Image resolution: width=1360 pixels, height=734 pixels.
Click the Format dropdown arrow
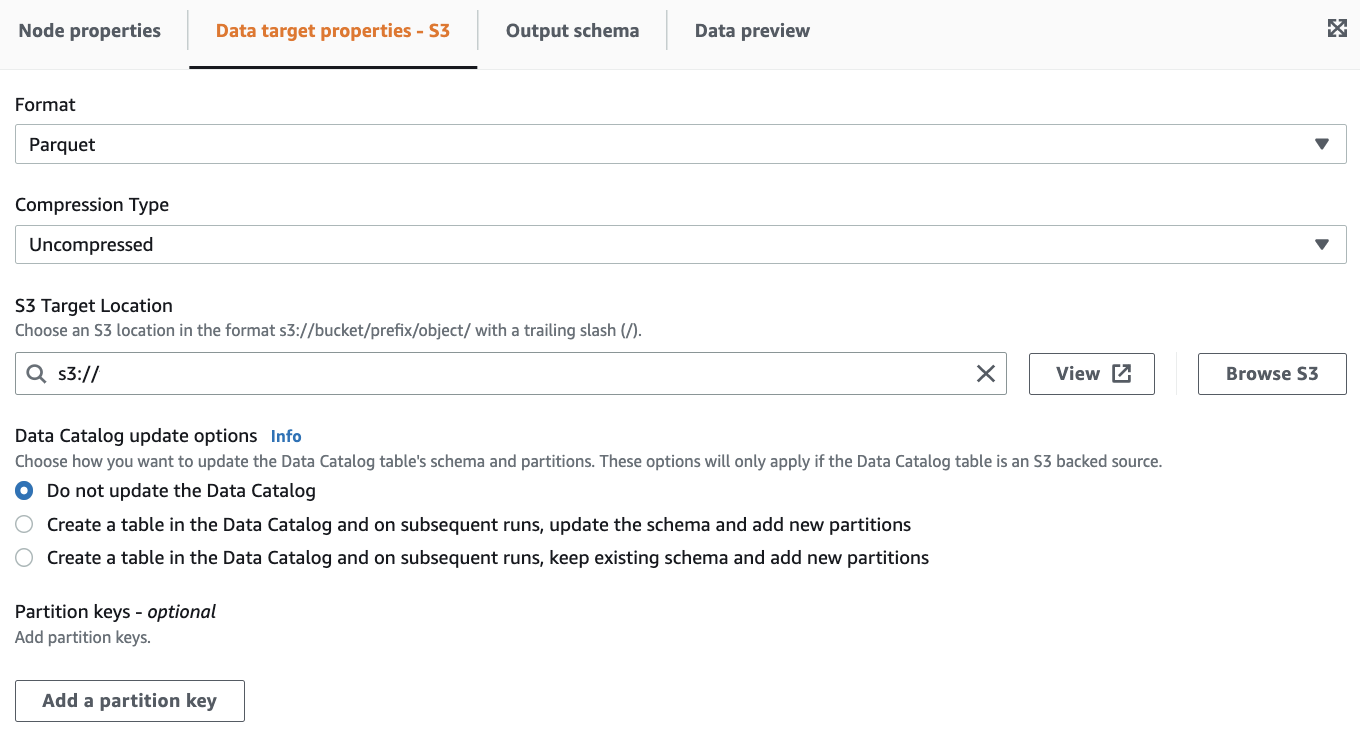click(x=1322, y=144)
